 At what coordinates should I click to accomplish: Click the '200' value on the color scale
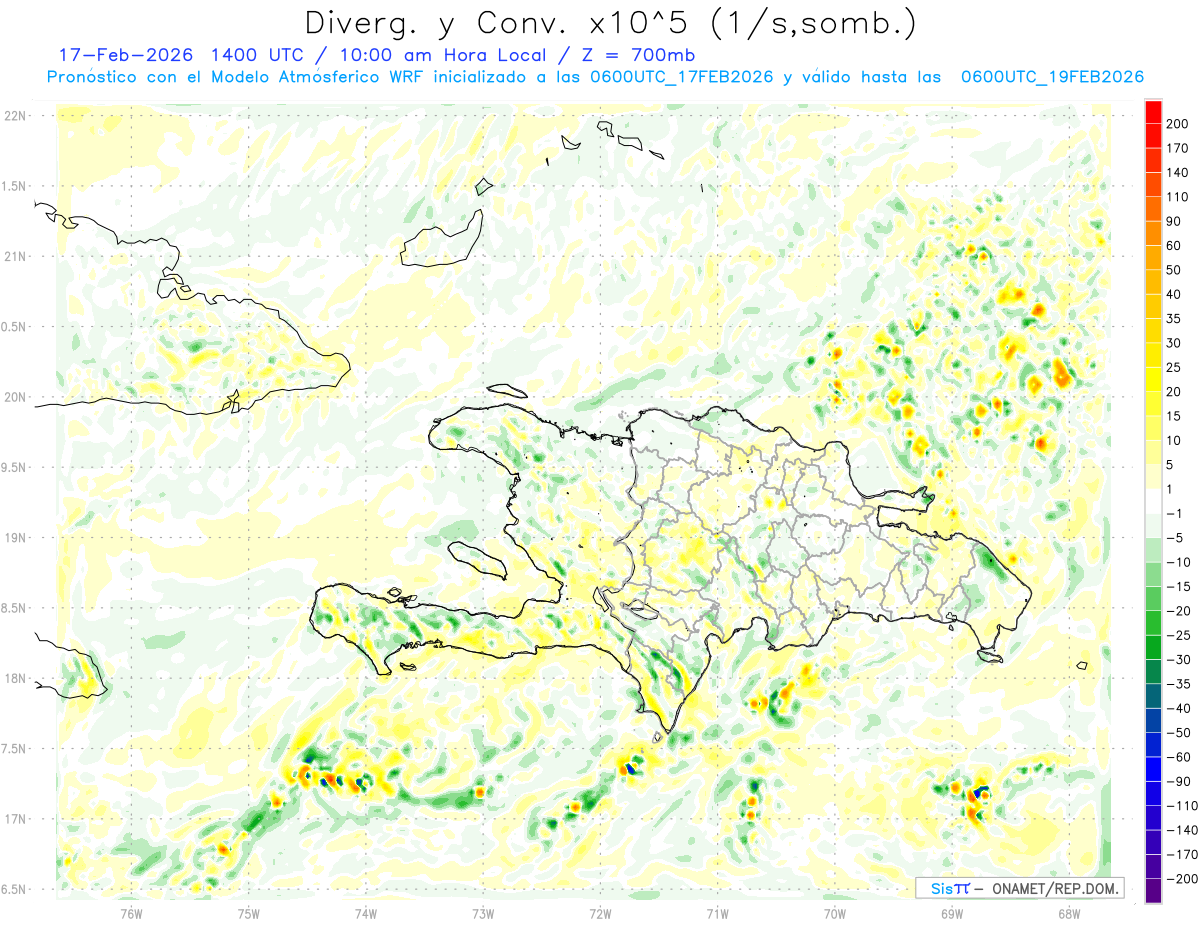[x=1178, y=124]
